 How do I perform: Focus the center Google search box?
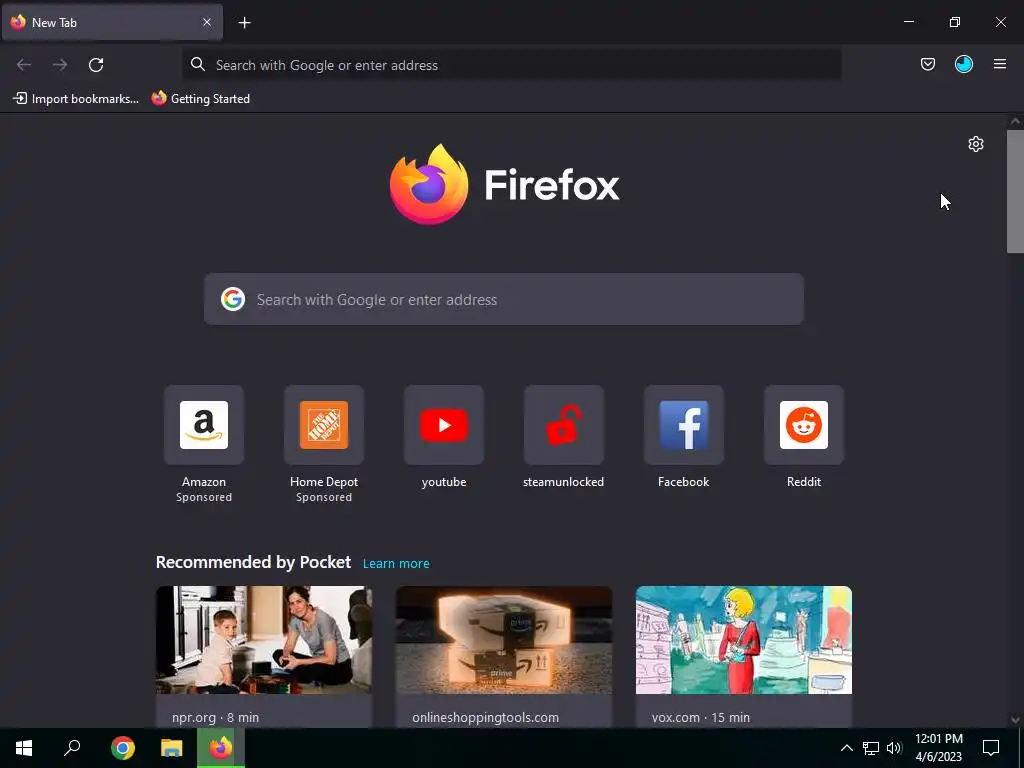[x=504, y=299]
